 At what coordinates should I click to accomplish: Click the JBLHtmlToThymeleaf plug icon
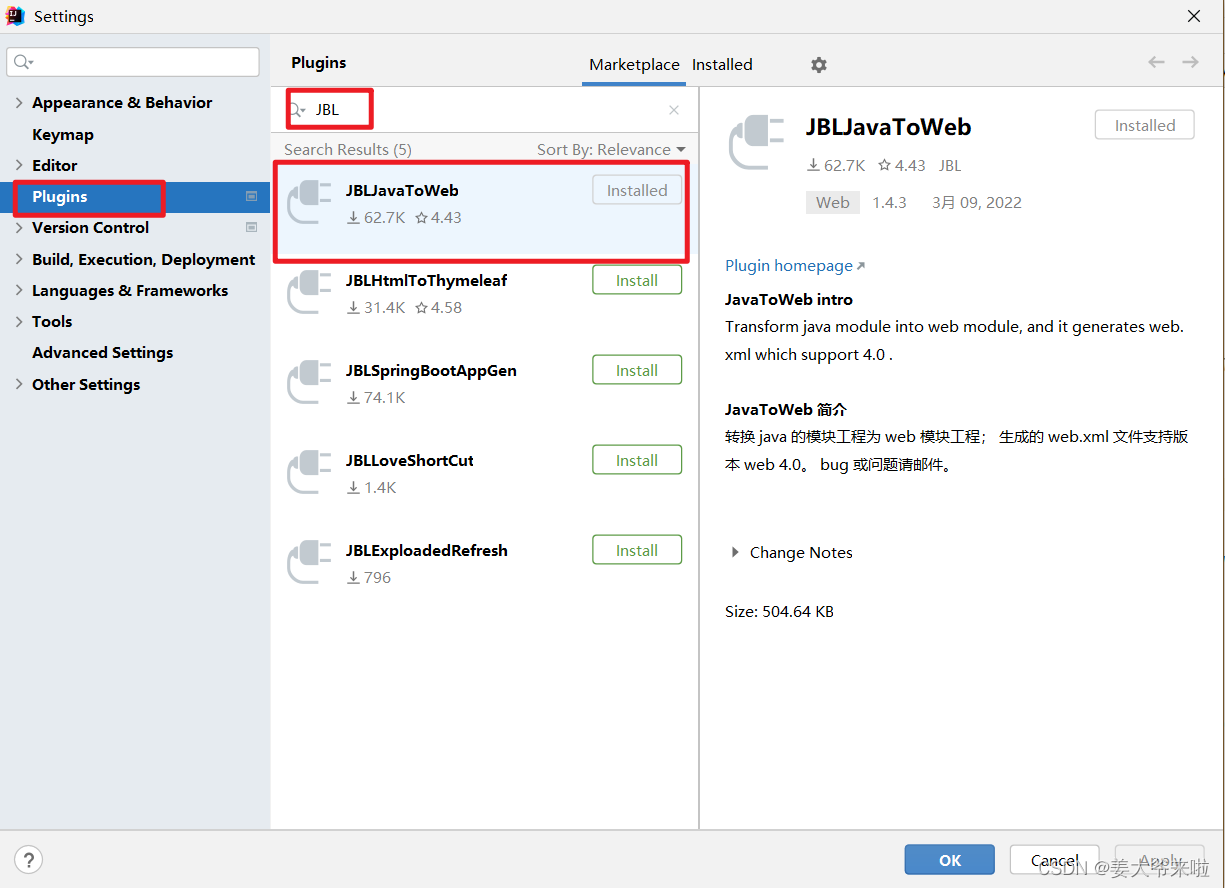tap(308, 293)
